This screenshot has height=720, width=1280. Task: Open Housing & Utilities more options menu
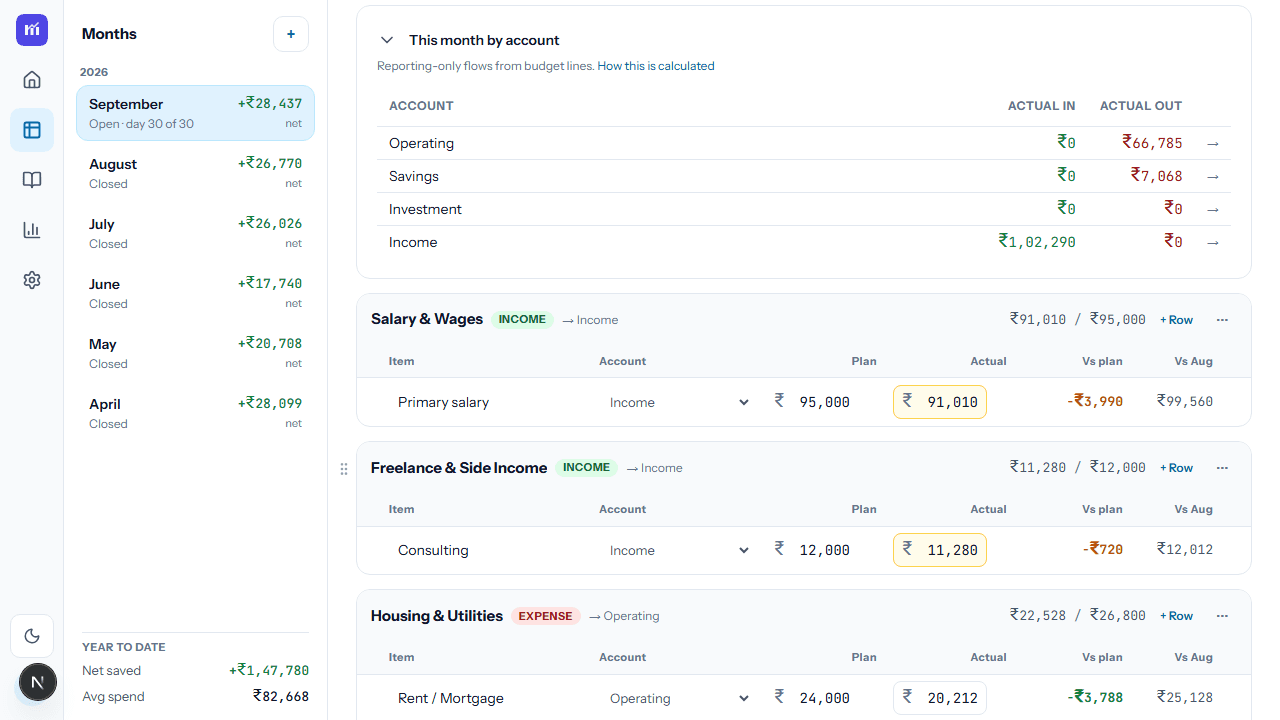coord(1222,616)
